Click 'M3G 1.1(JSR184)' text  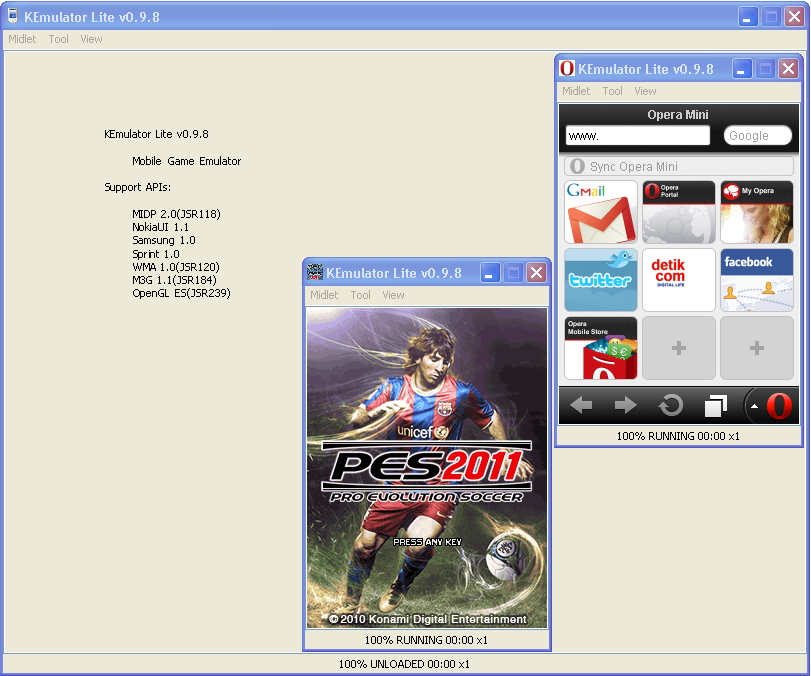pyautogui.click(x=174, y=280)
